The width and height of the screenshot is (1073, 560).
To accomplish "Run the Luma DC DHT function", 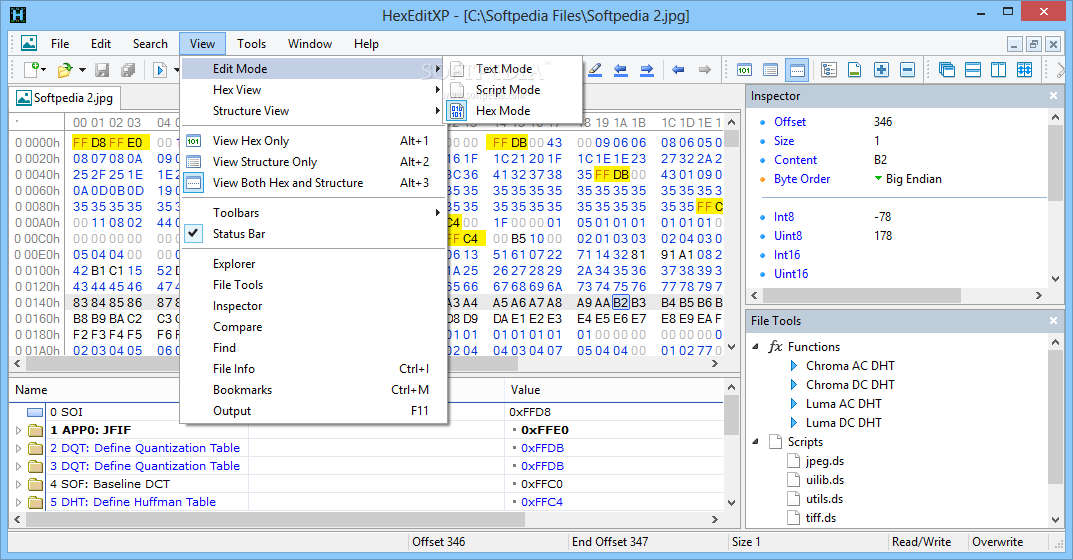I will 843,422.
